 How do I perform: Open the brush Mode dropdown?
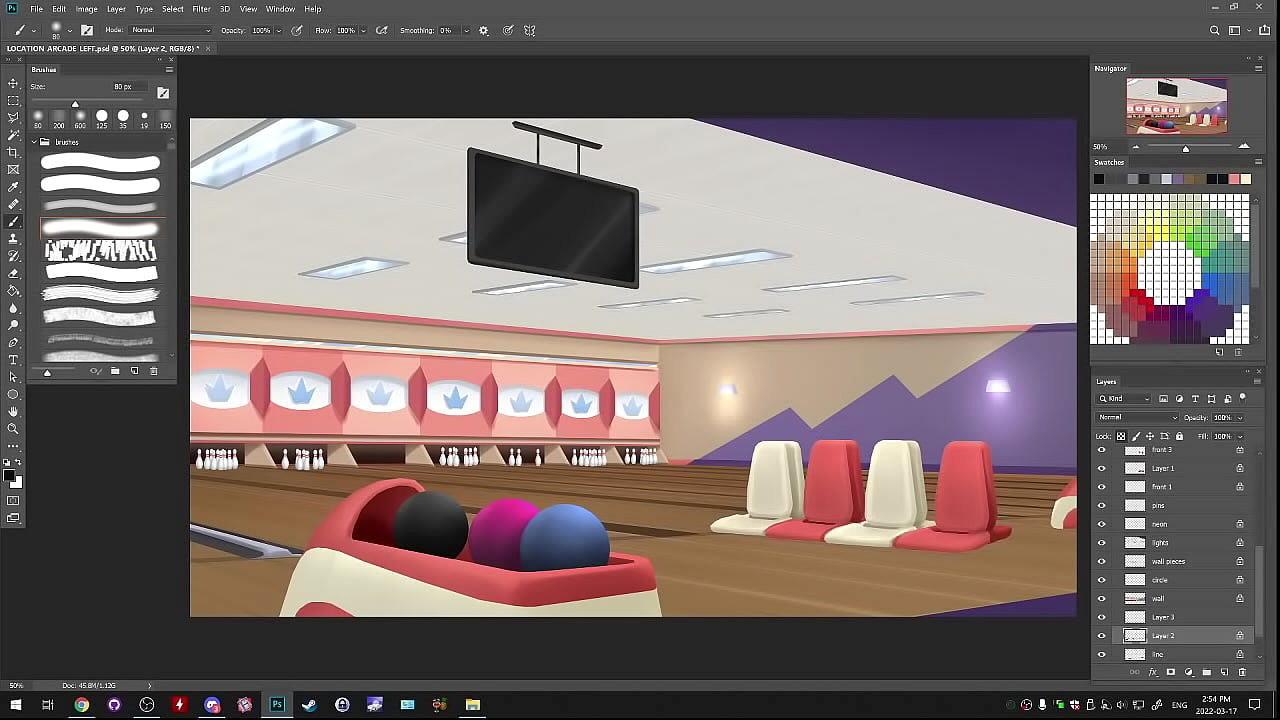[170, 31]
